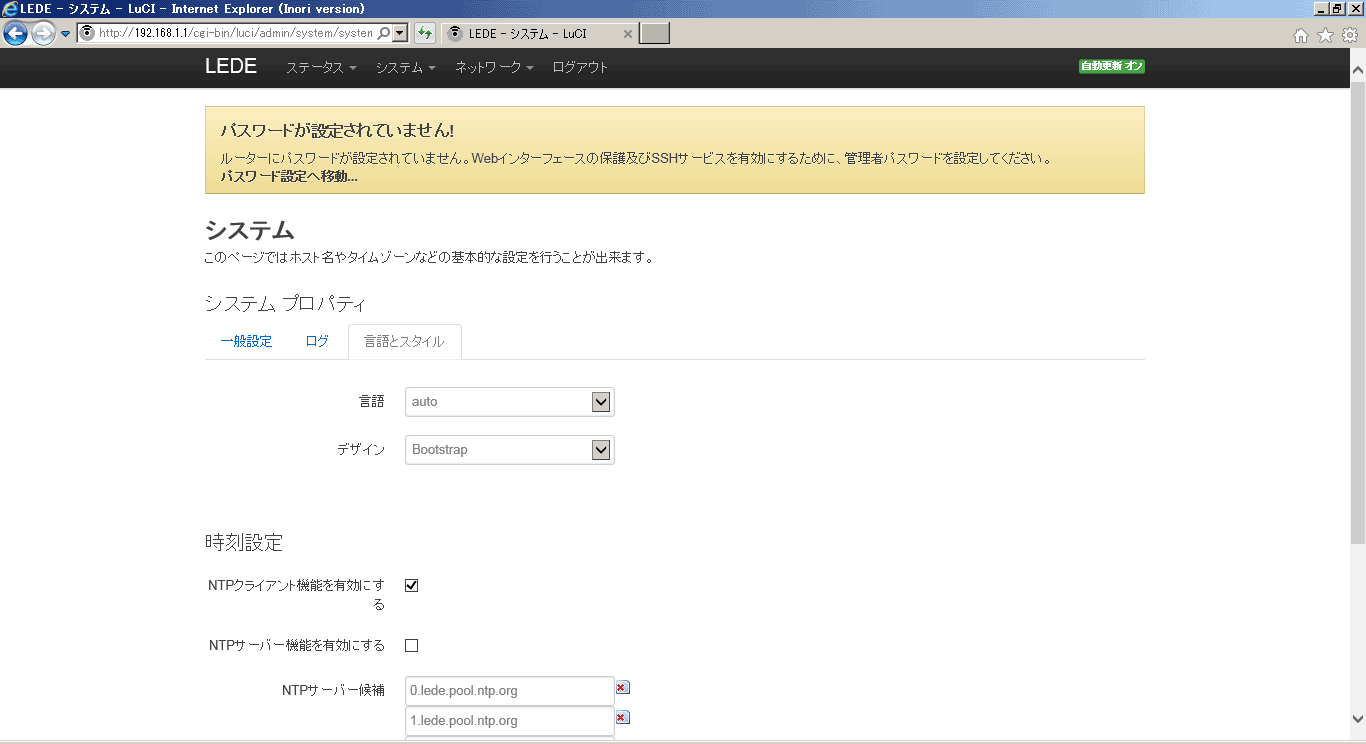Open the 言語 dropdown set to auto
Screen dimensions: 1366x744
[x=509, y=402]
